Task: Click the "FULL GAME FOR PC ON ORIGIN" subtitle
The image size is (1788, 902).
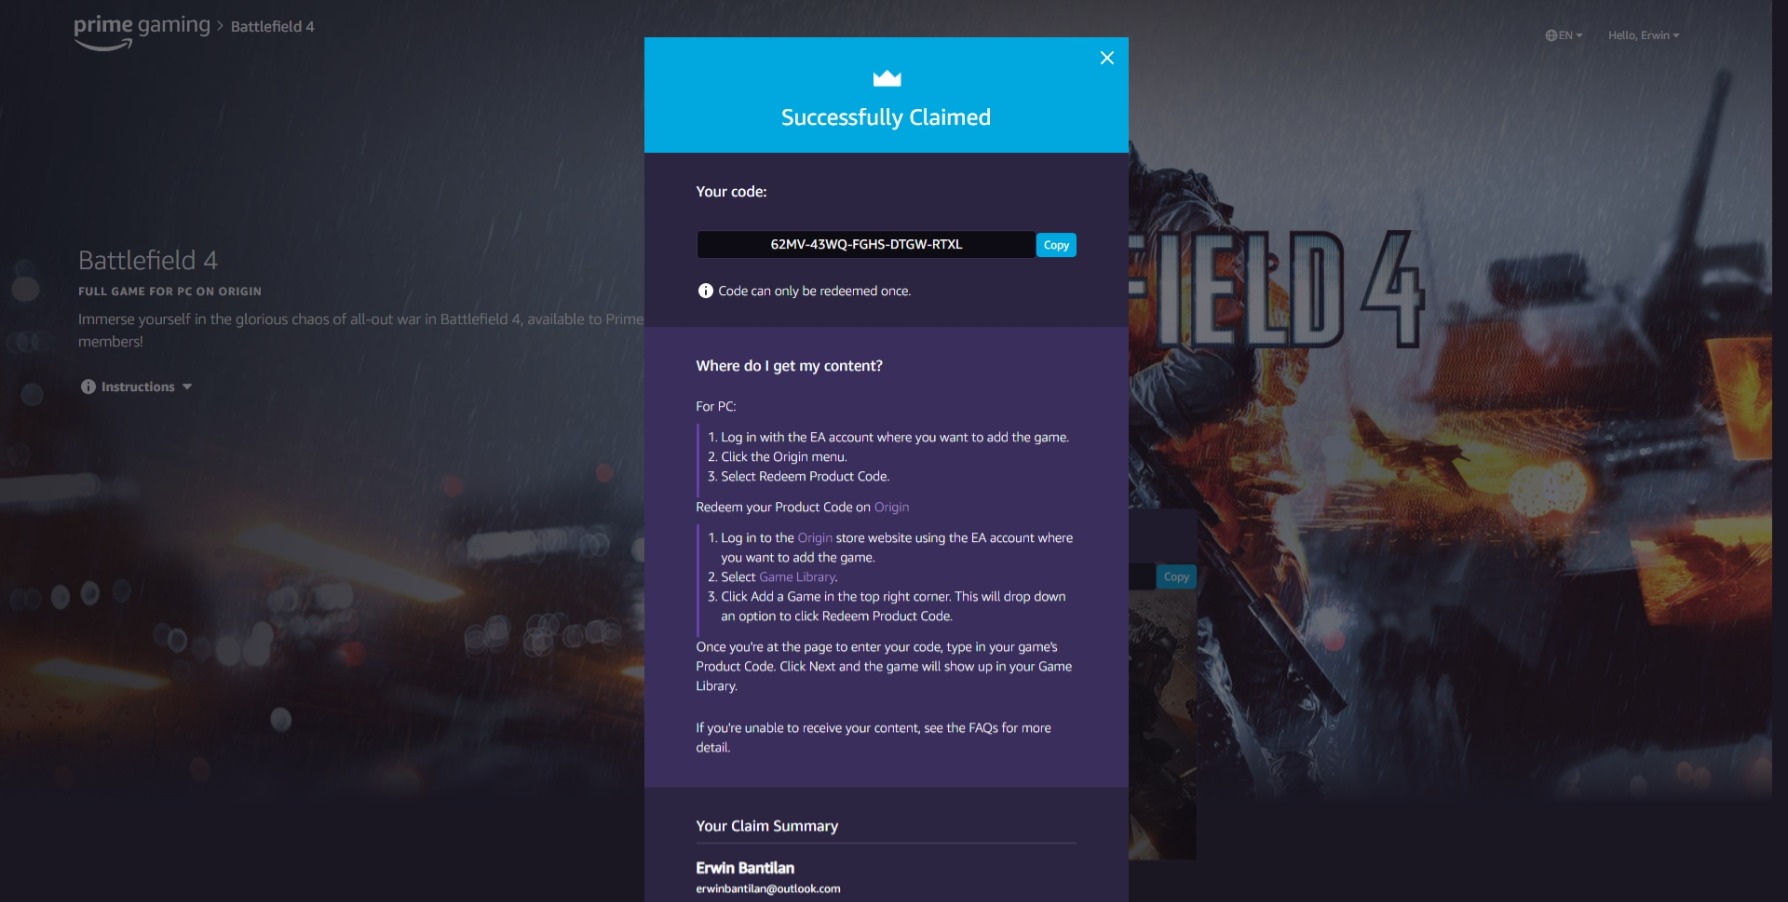Action: tap(170, 292)
